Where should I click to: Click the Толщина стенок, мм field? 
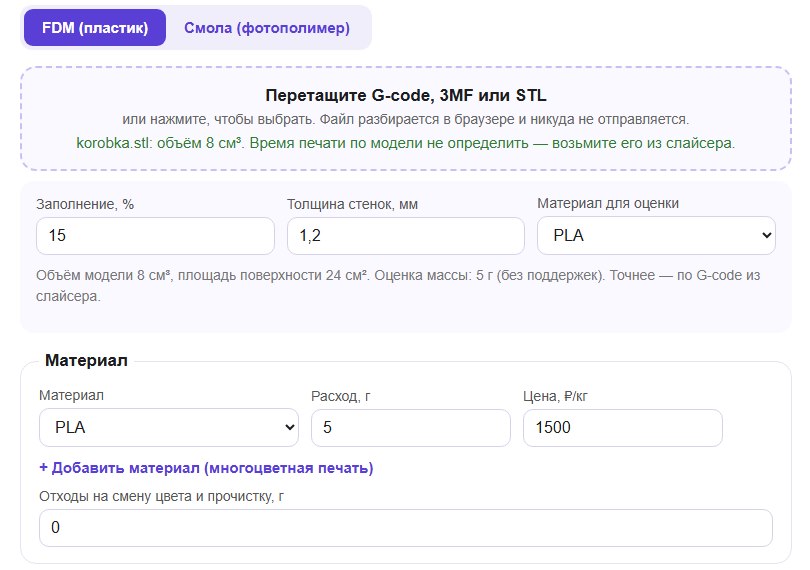(x=406, y=236)
